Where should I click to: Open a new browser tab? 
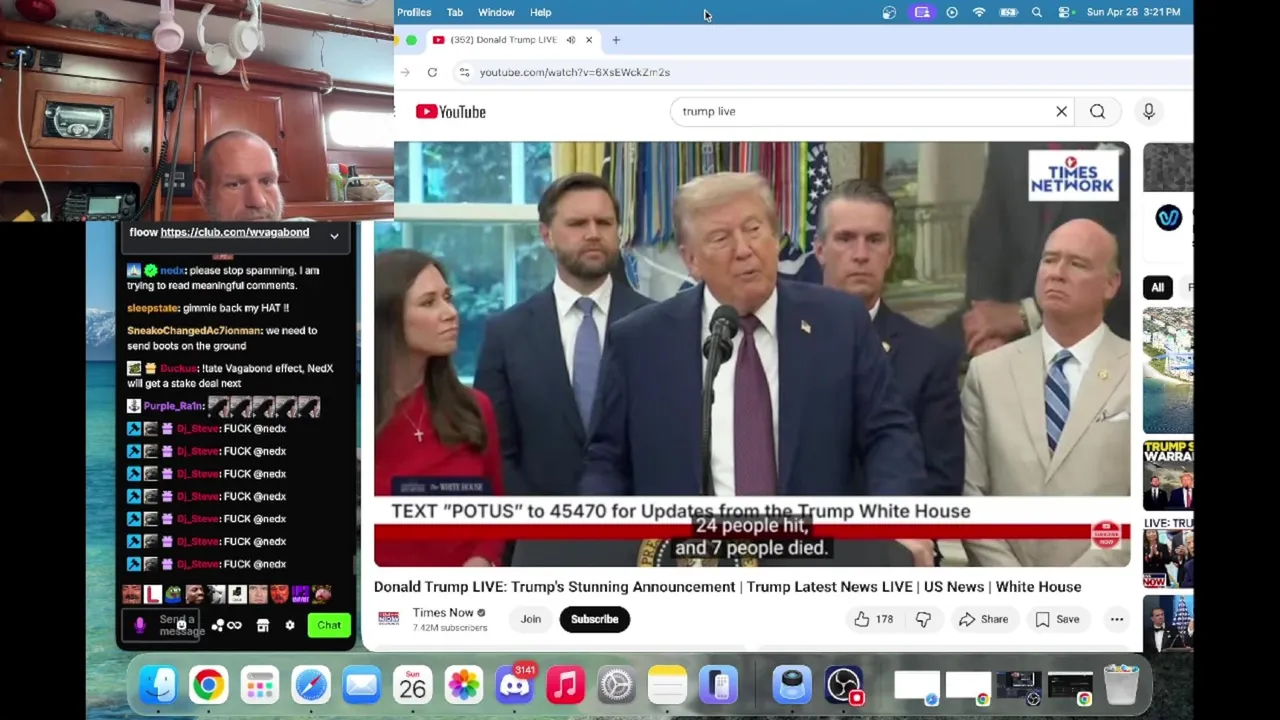point(616,40)
